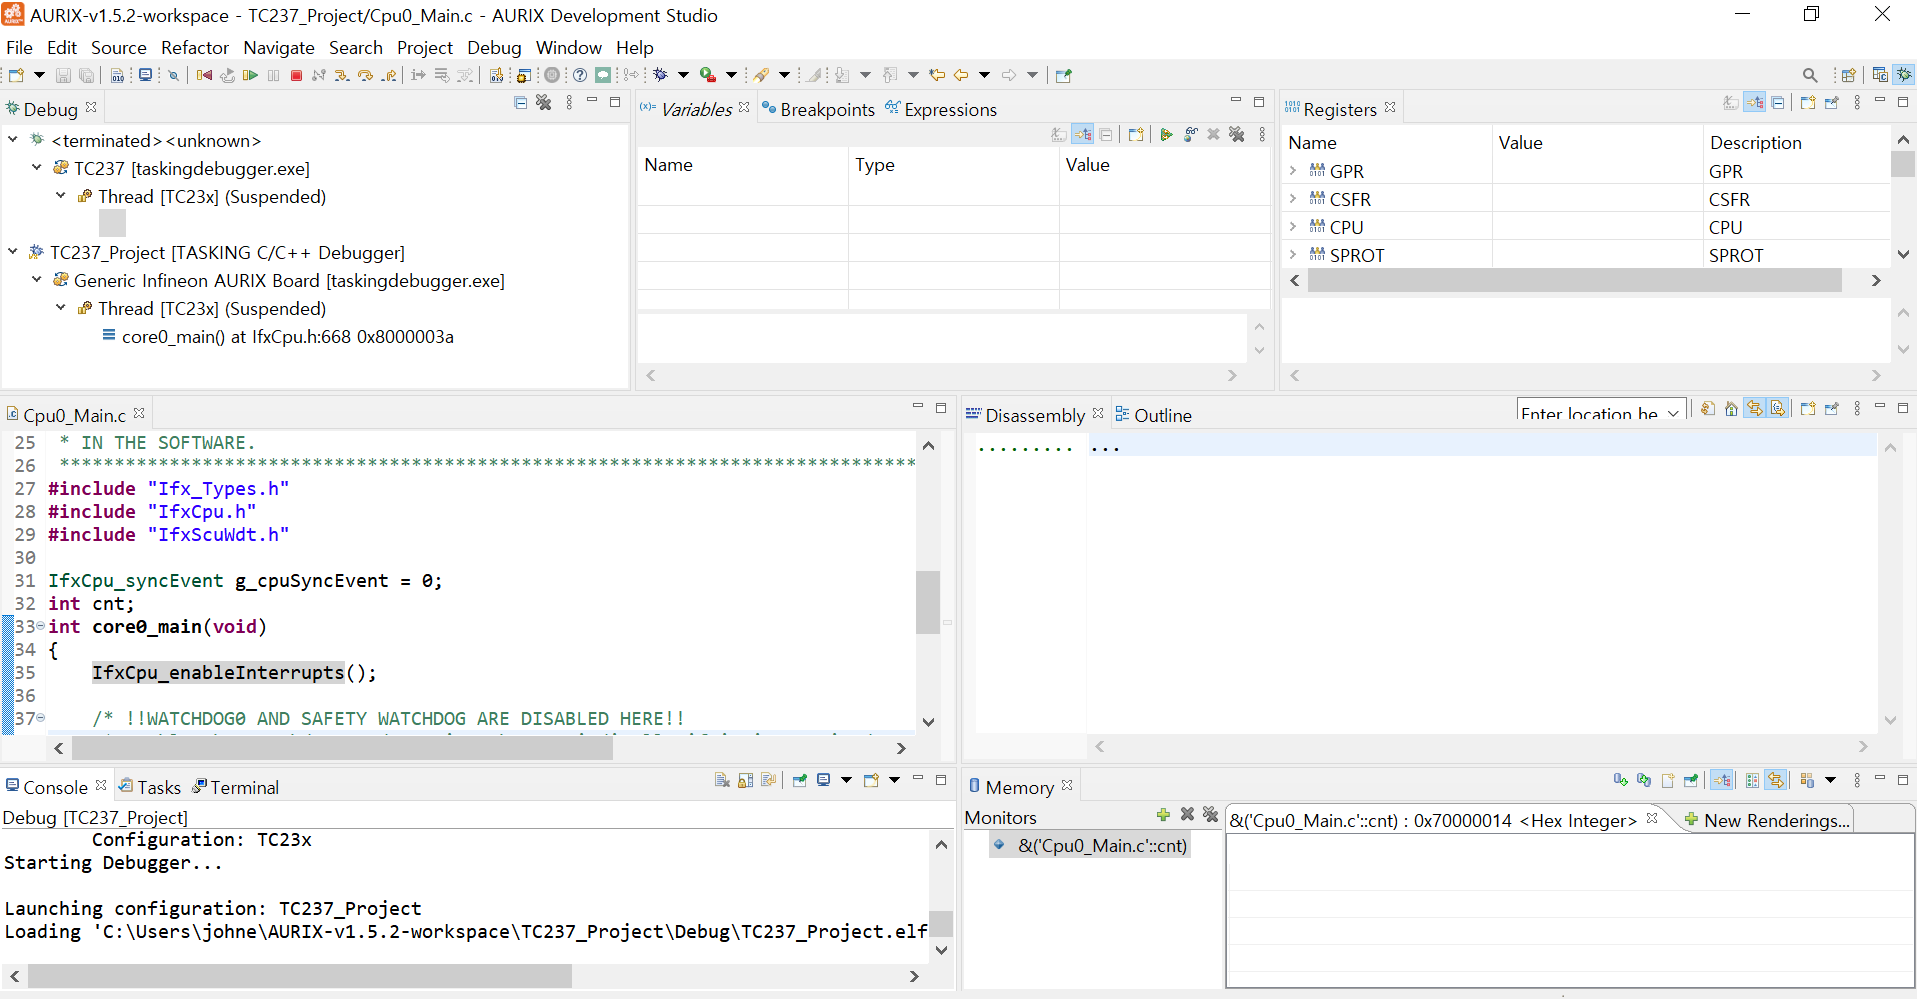Image resolution: width=1917 pixels, height=999 pixels.
Task: Toggle Monitors Pane highlighted icon in Memory toolbar
Action: click(1722, 780)
